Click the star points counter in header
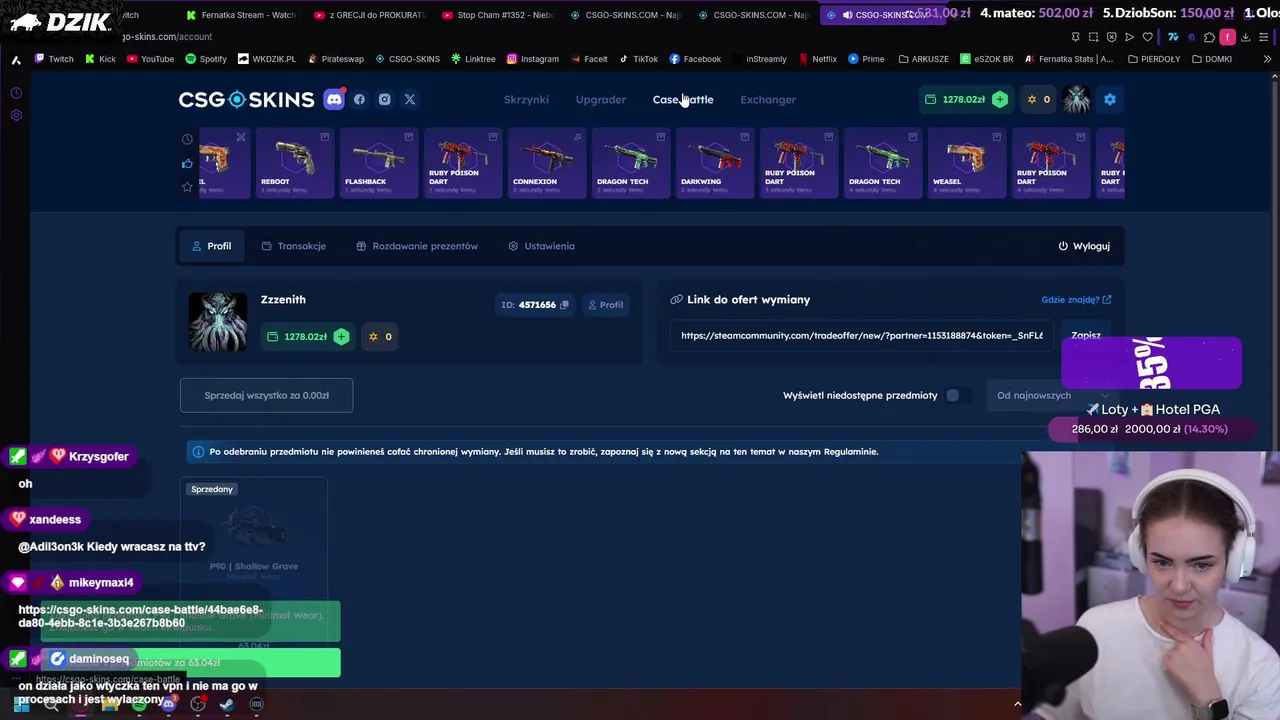1280x720 pixels. [x=1039, y=99]
